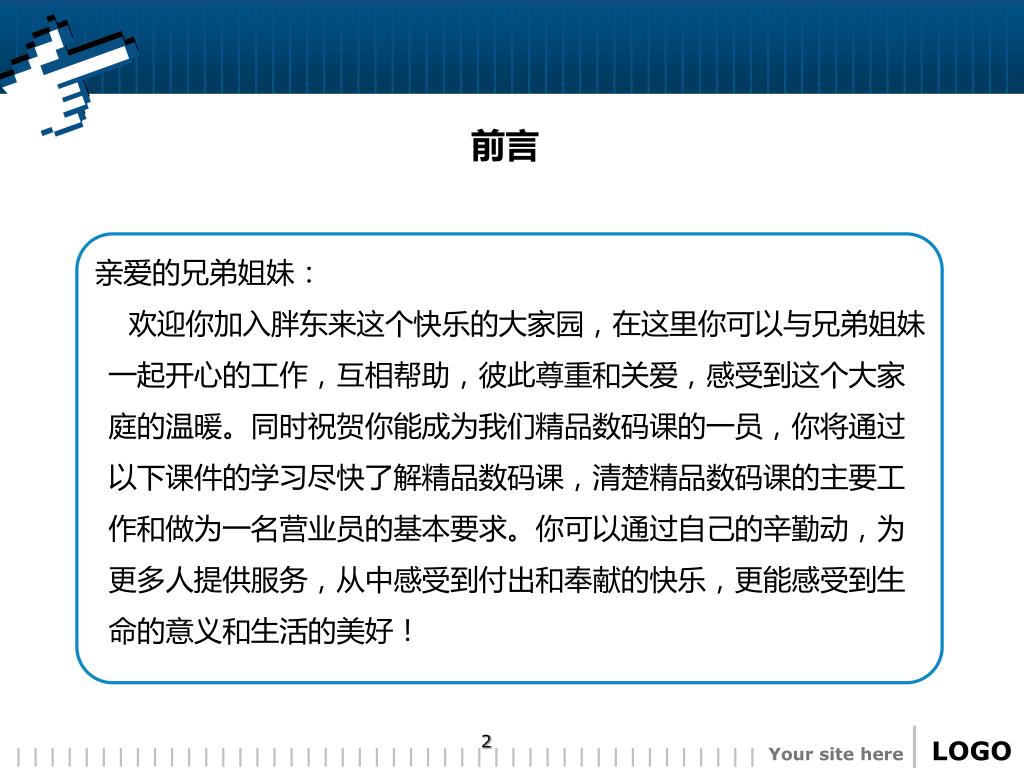This screenshot has height=768, width=1024.
Task: Click the slide title 前言
Action: (x=505, y=146)
